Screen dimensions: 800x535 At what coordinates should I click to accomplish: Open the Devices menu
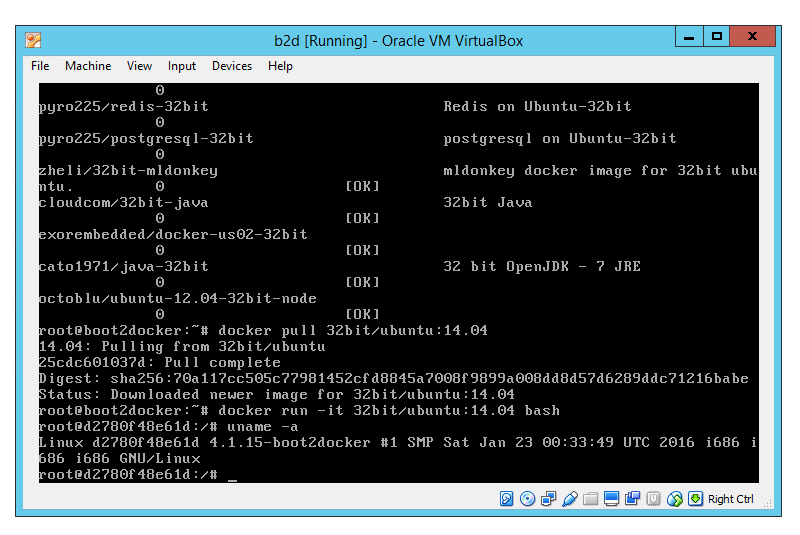pyautogui.click(x=232, y=66)
